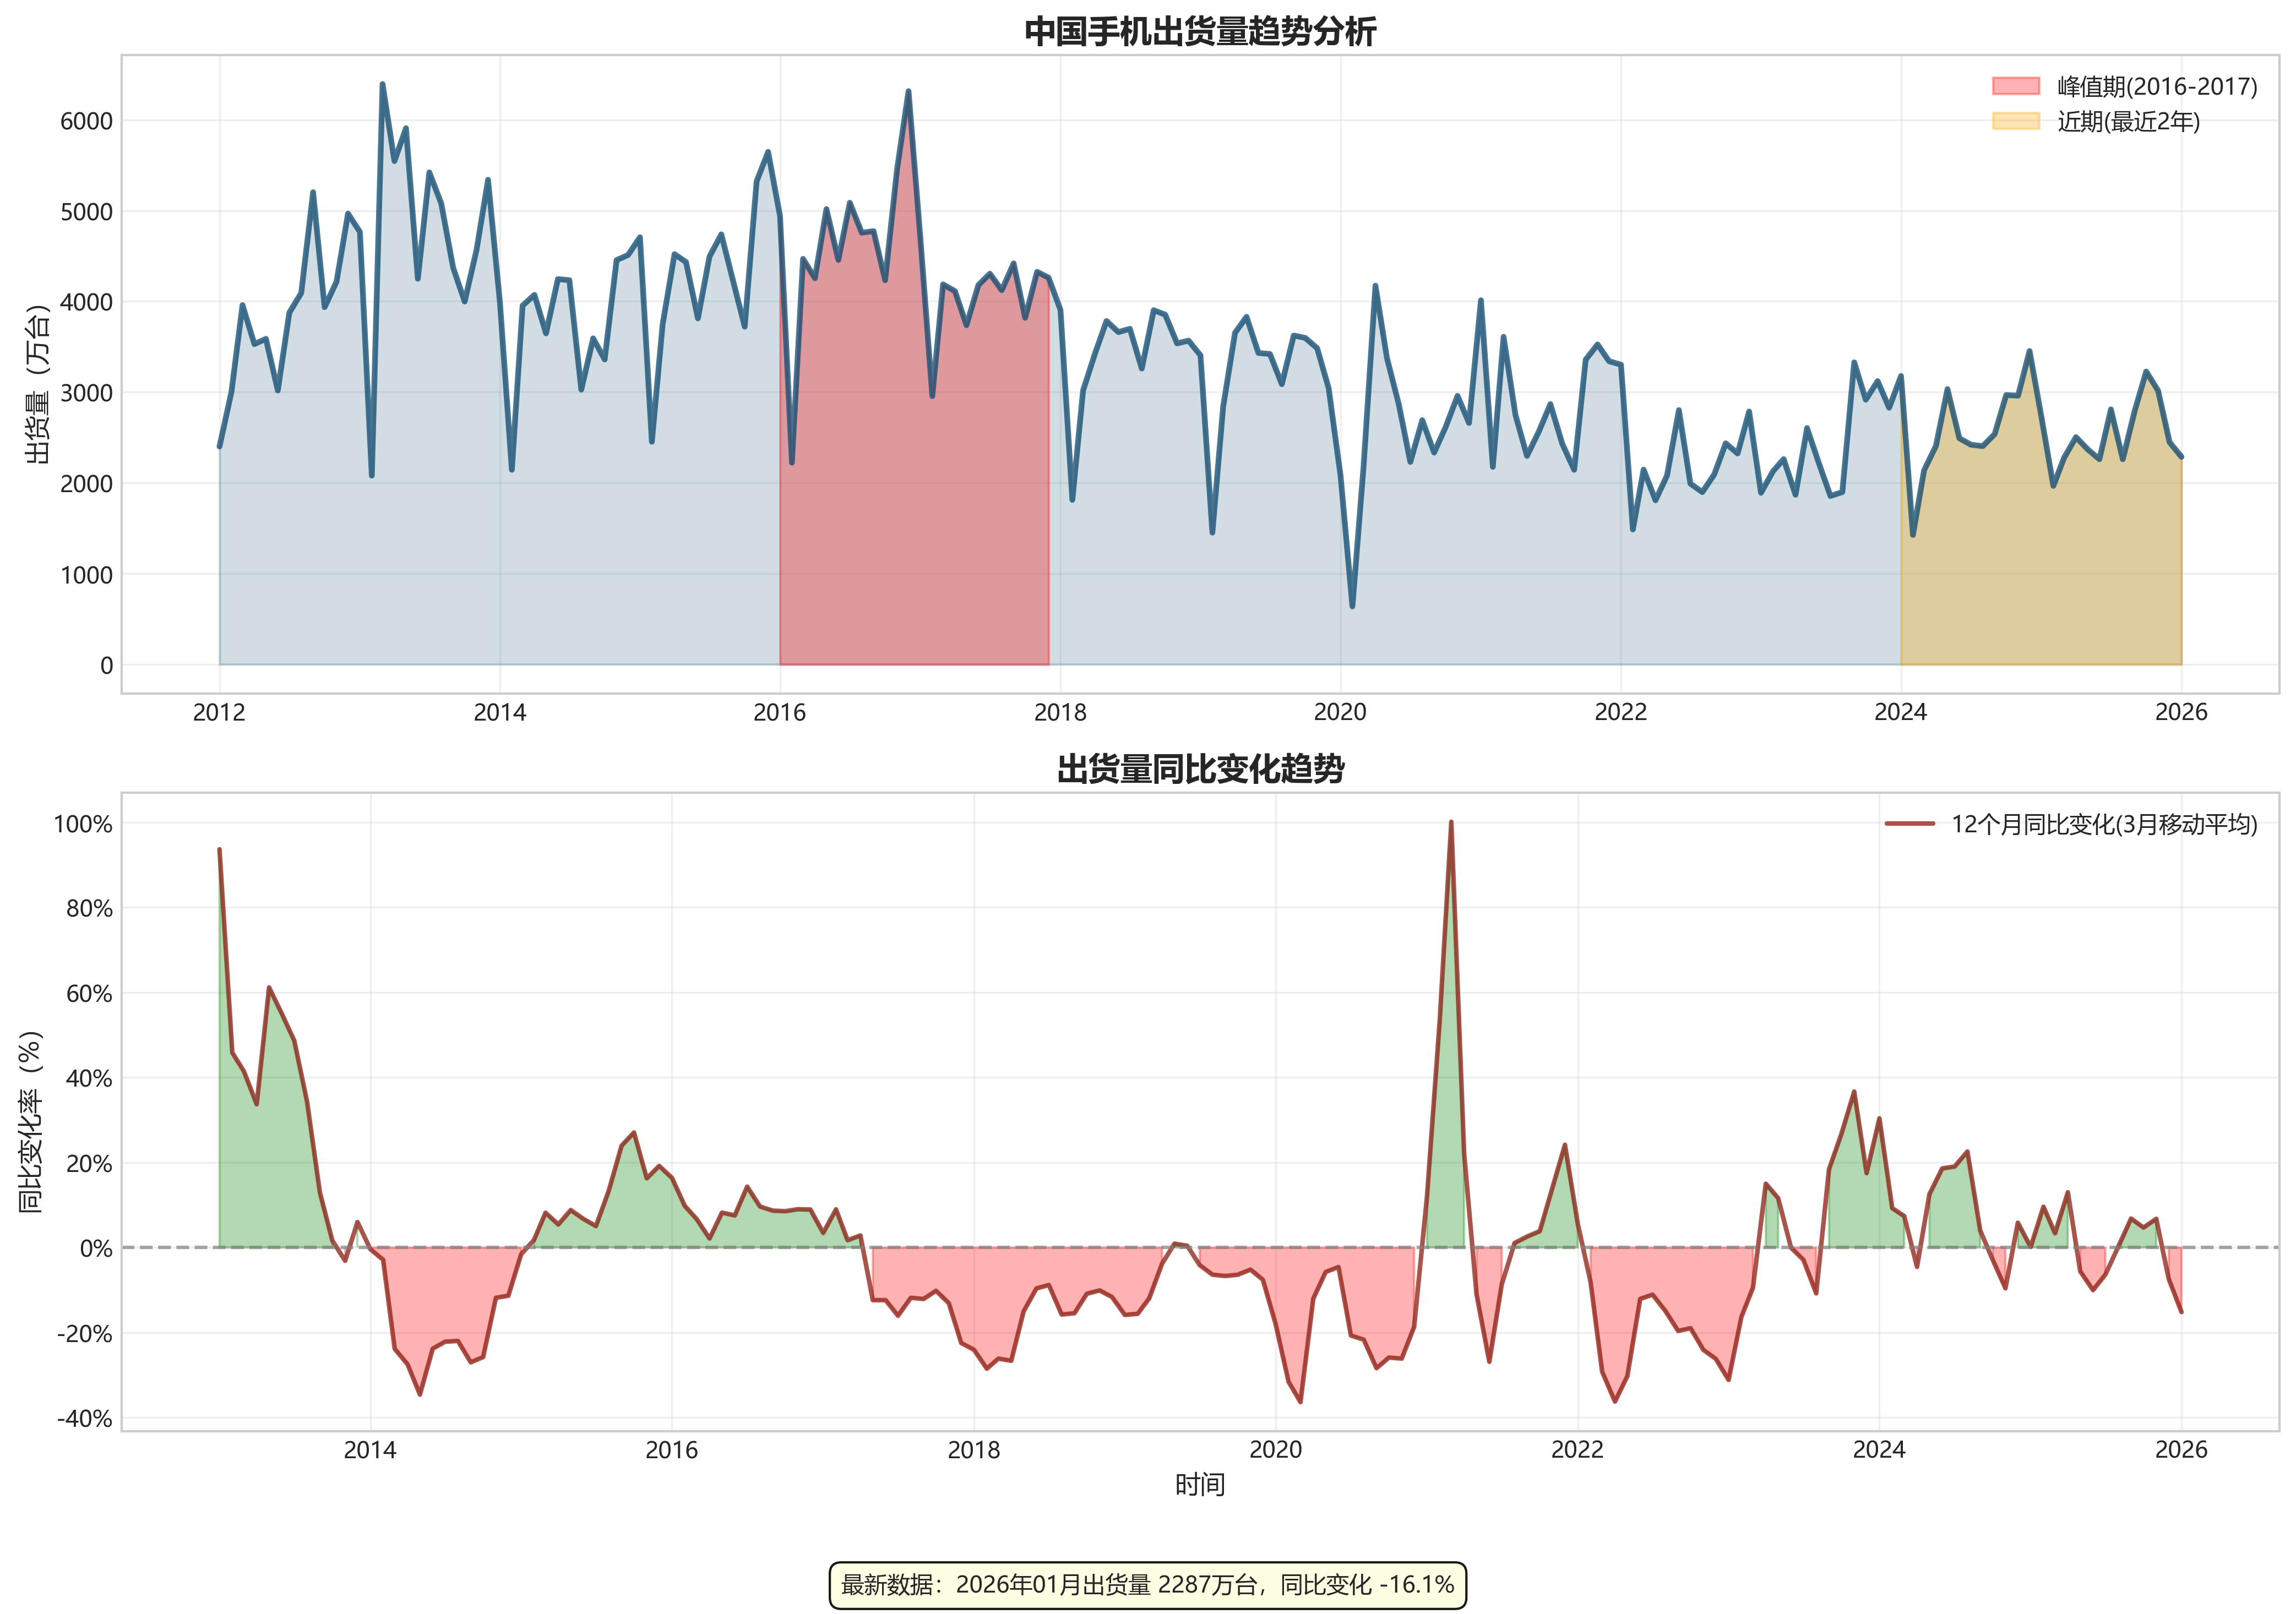Click the -40% y-axis tick label
The width and height of the screenshot is (2296, 1614).
click(84, 1418)
